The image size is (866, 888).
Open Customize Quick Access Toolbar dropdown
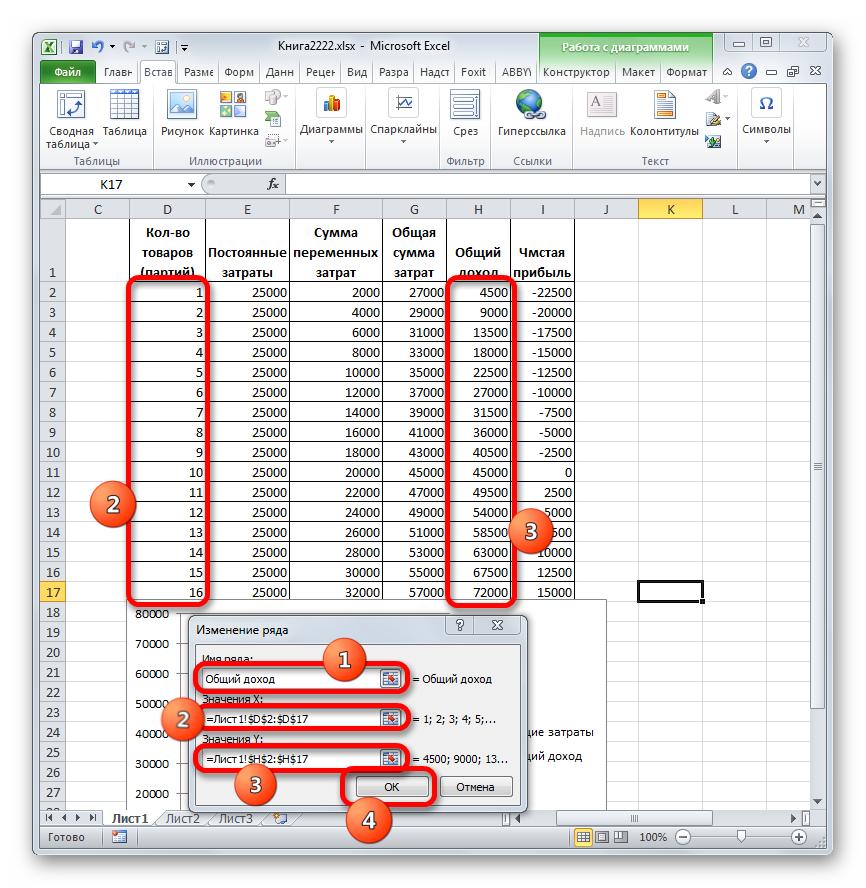185,48
